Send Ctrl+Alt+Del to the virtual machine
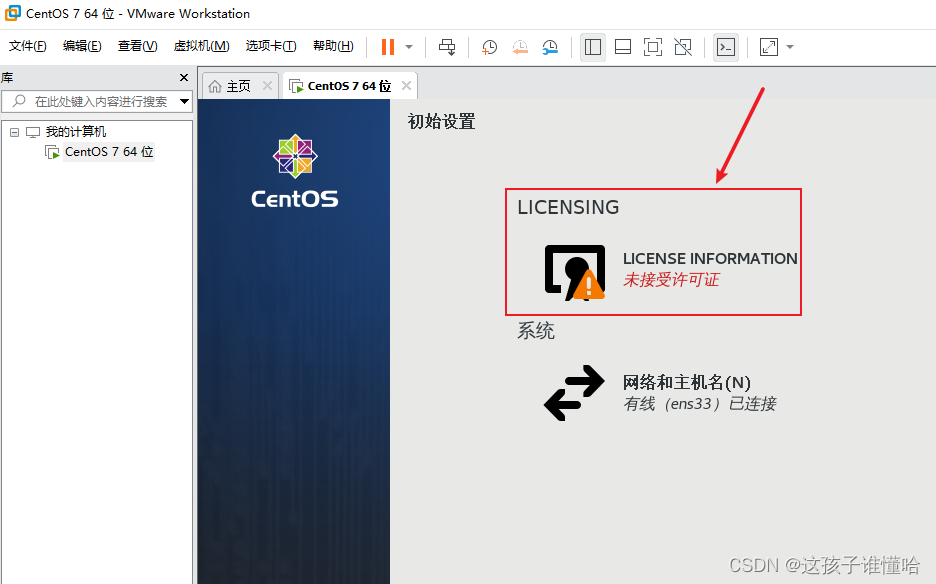Image resolution: width=936 pixels, height=584 pixels. pyautogui.click(x=447, y=47)
